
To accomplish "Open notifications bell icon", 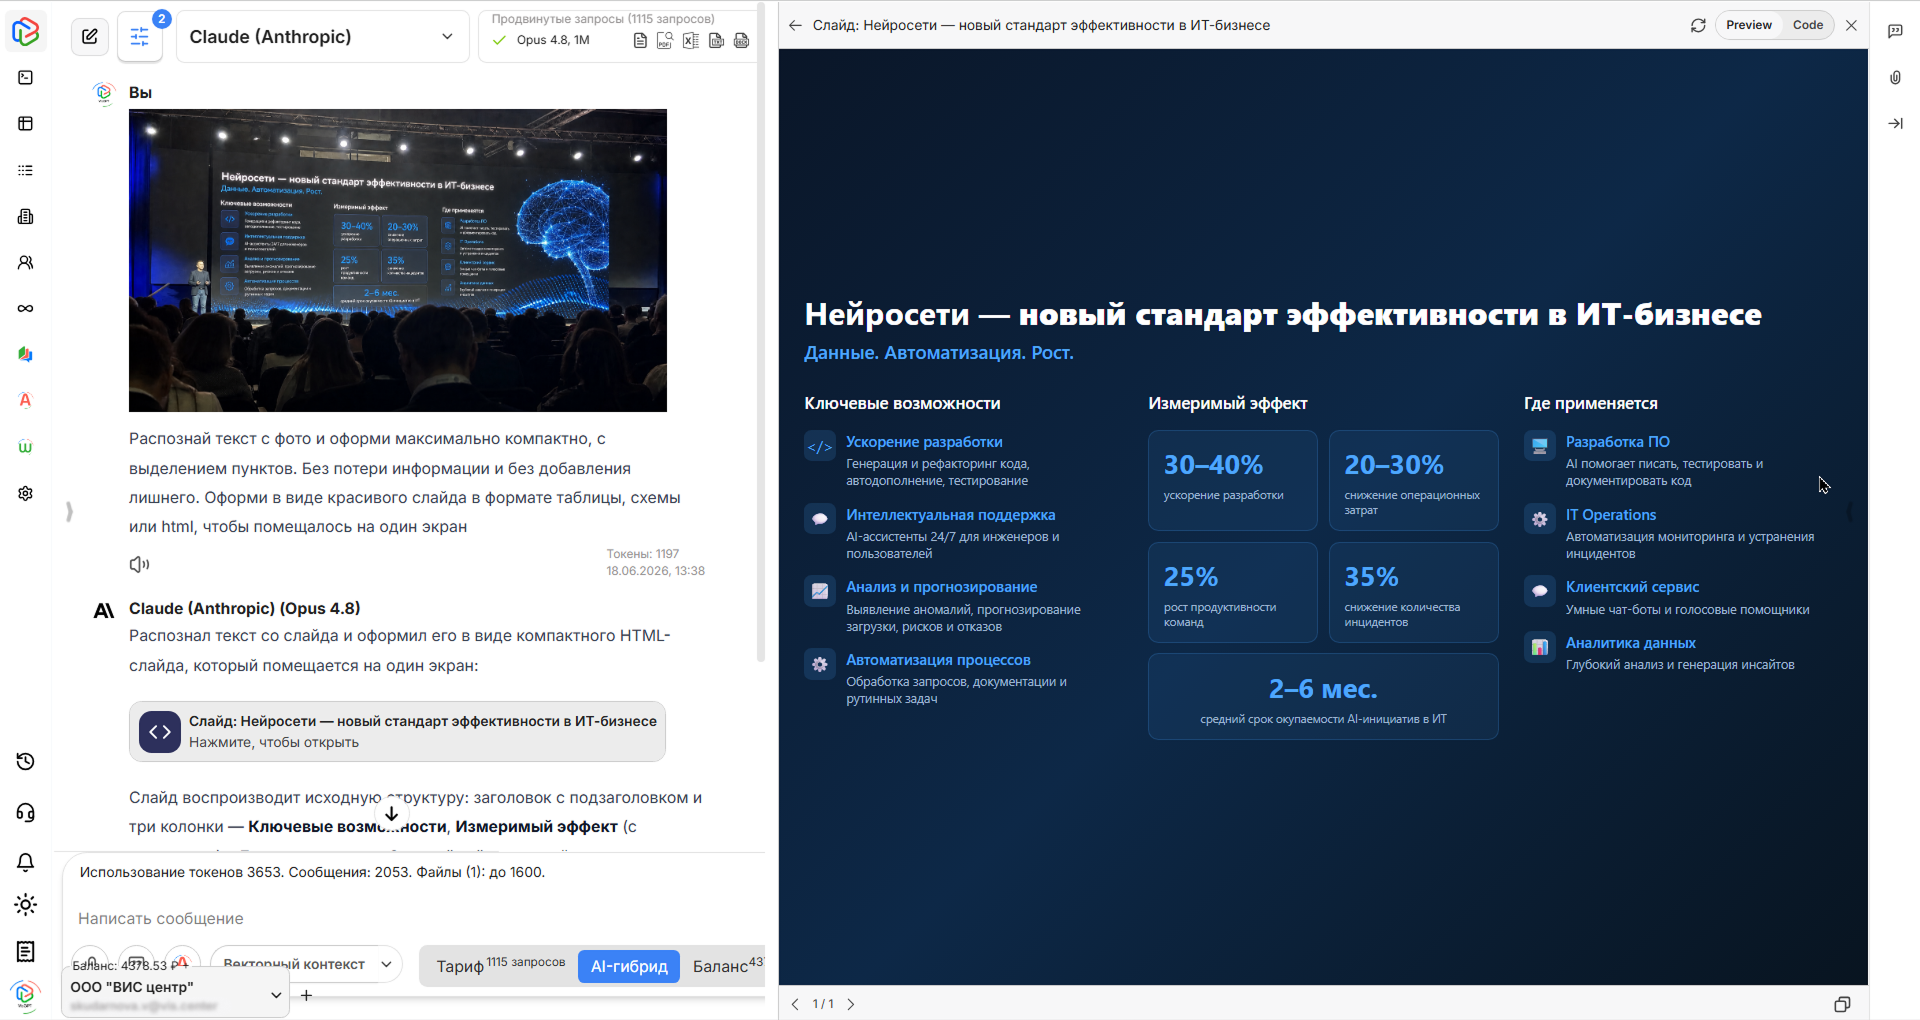I will pyautogui.click(x=26, y=862).
